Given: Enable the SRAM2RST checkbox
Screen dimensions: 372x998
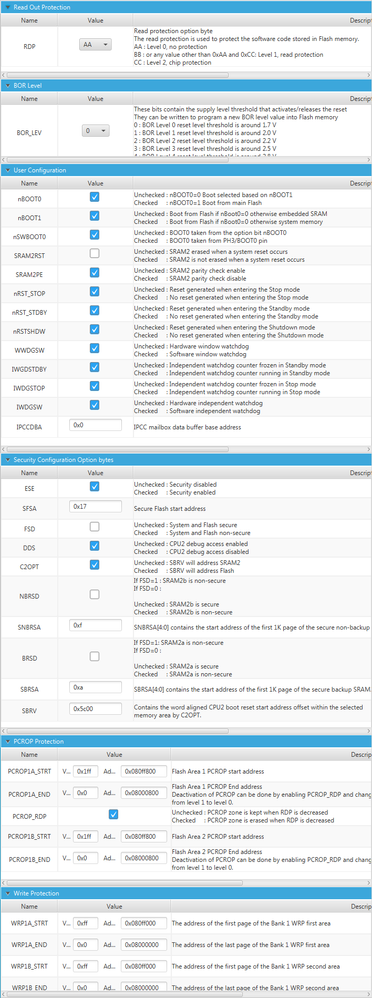Looking at the screenshot, I should point(94,254).
